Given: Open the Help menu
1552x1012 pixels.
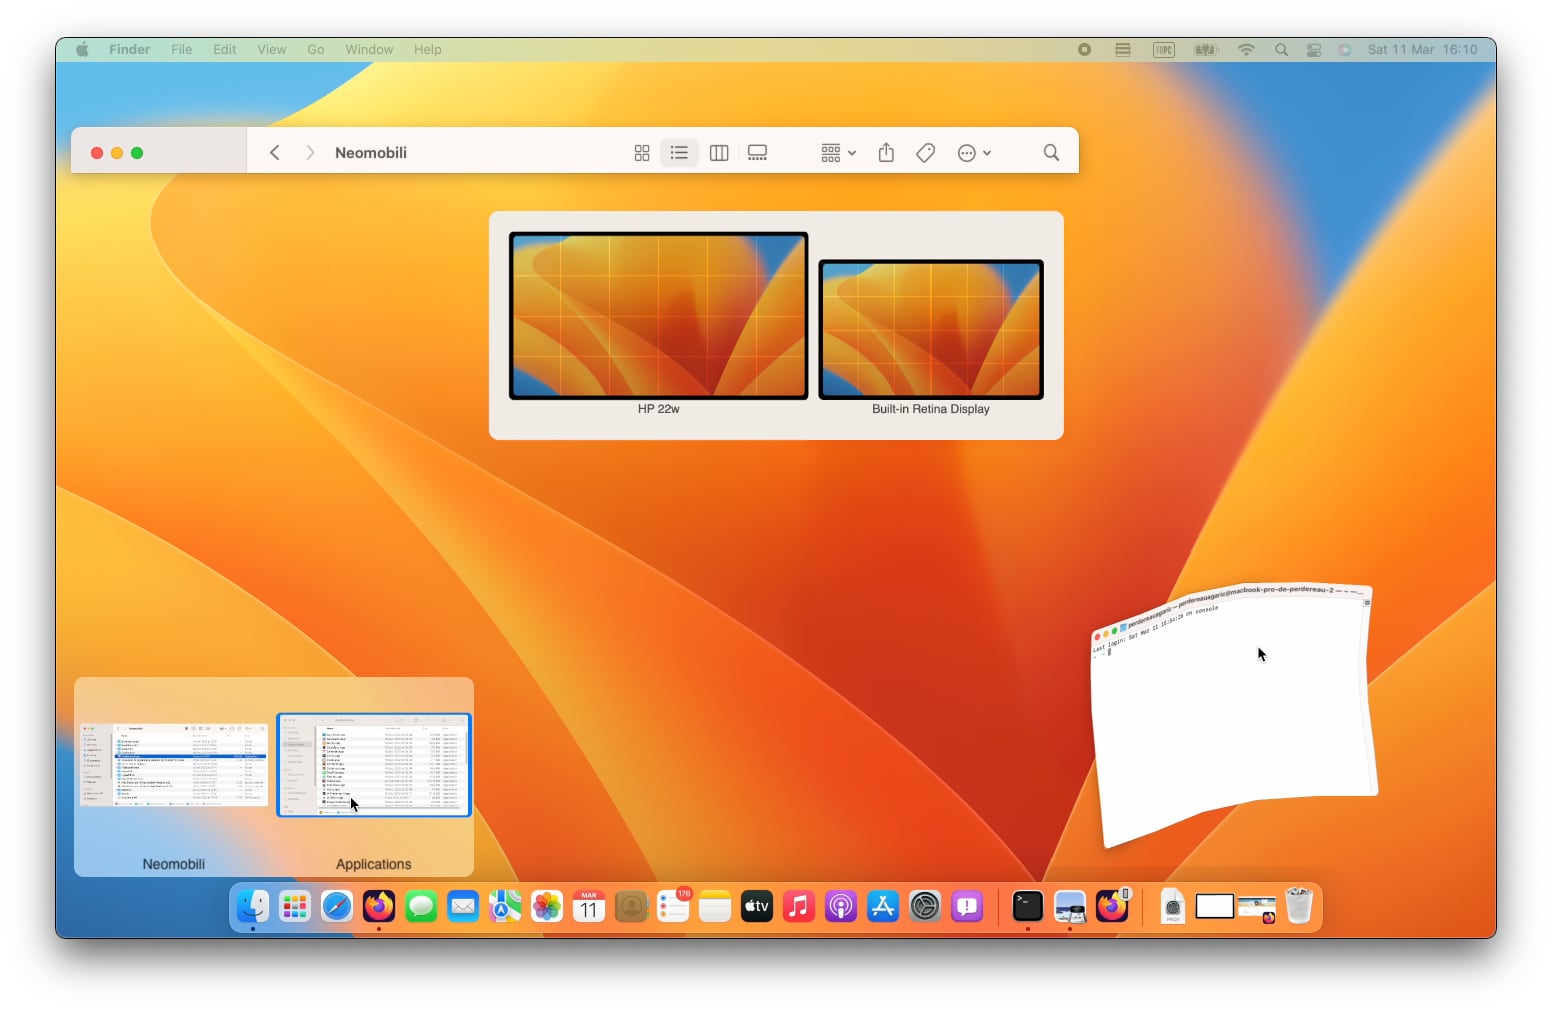Looking at the screenshot, I should click(x=427, y=50).
